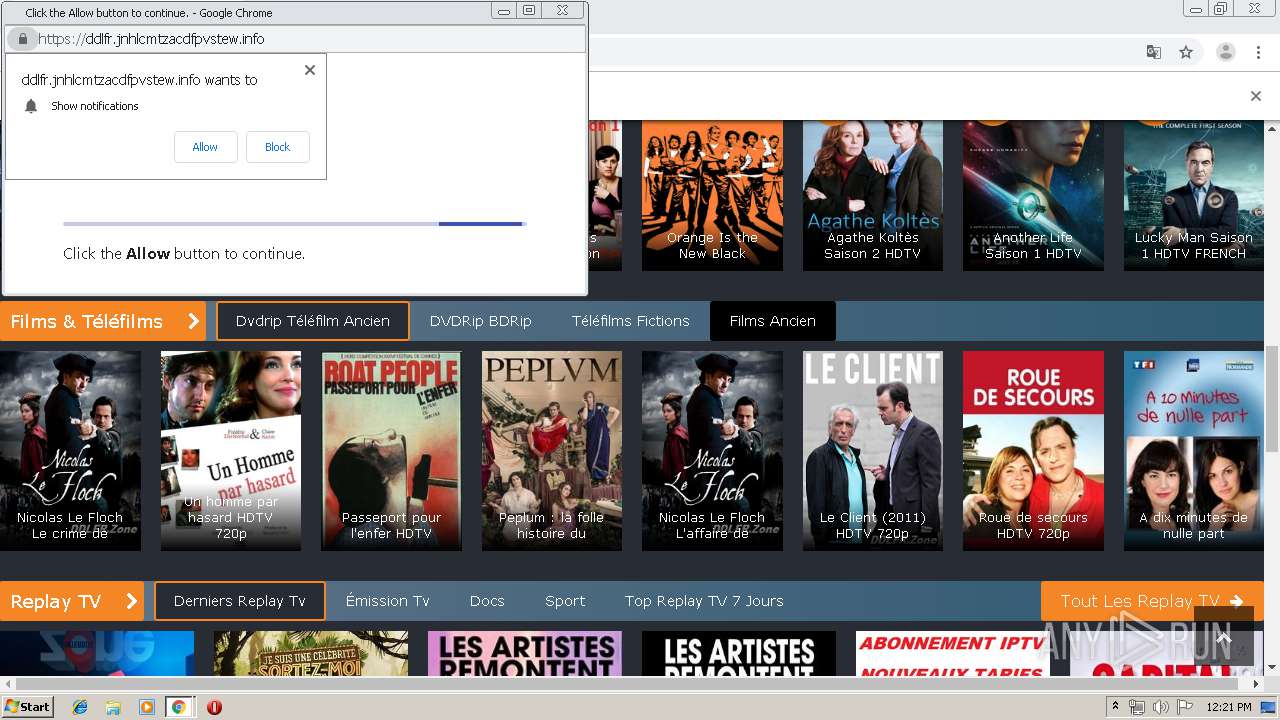Click the network tray icon
The width and height of the screenshot is (1280, 720).
[1137, 707]
